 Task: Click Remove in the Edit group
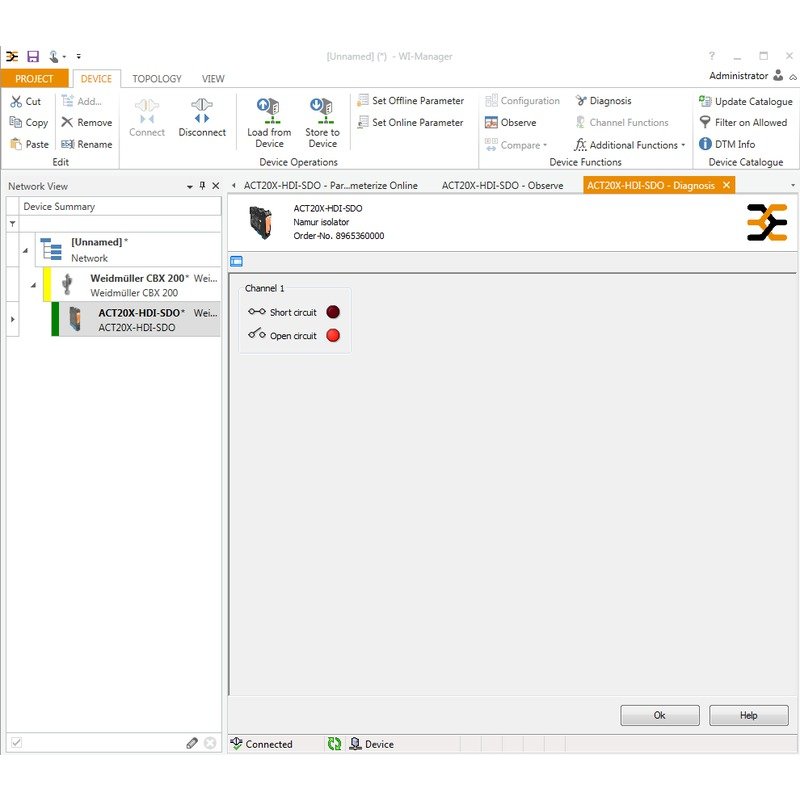[87, 122]
